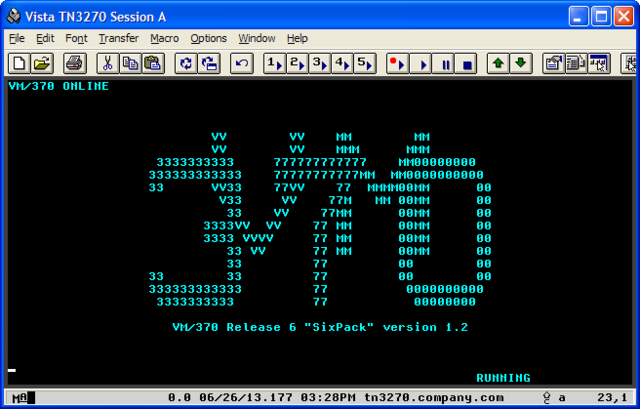
Task: Click the icon right of the refresh icon
Action: (209, 64)
